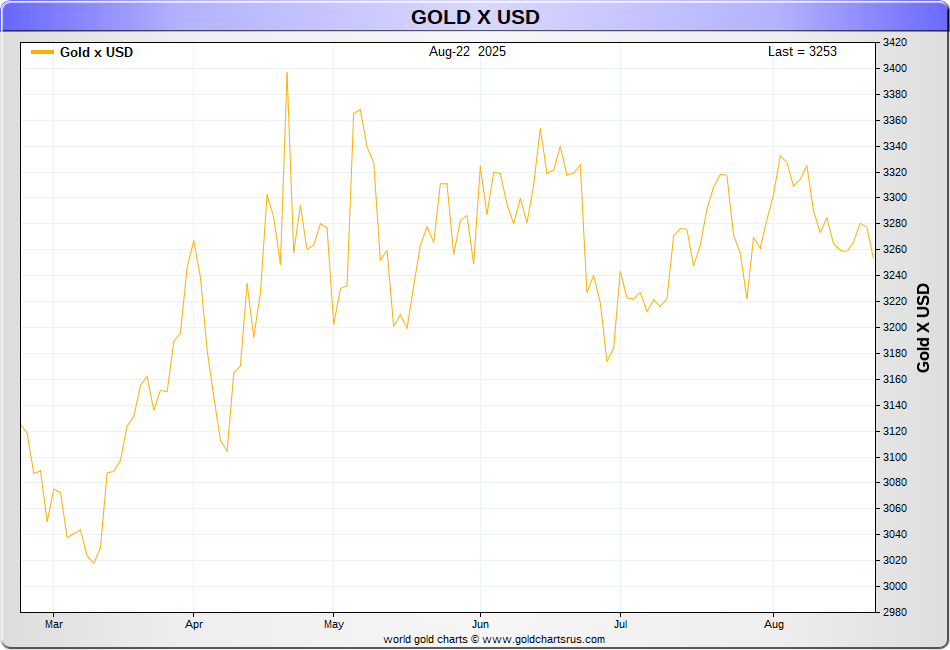Click the April spike peak near 3400
The width and height of the screenshot is (950, 650).
tap(287, 73)
